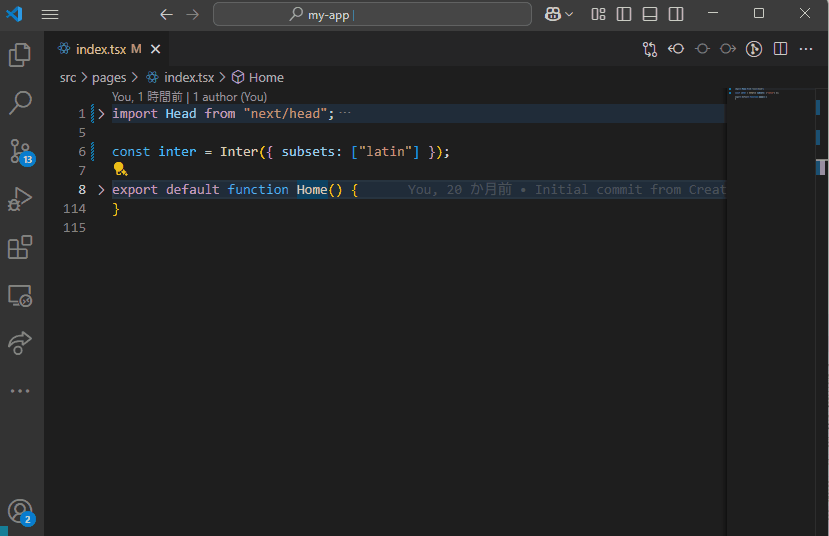Screen dimensions: 829x536
Task: Click line number 114
Action: click(x=74, y=209)
